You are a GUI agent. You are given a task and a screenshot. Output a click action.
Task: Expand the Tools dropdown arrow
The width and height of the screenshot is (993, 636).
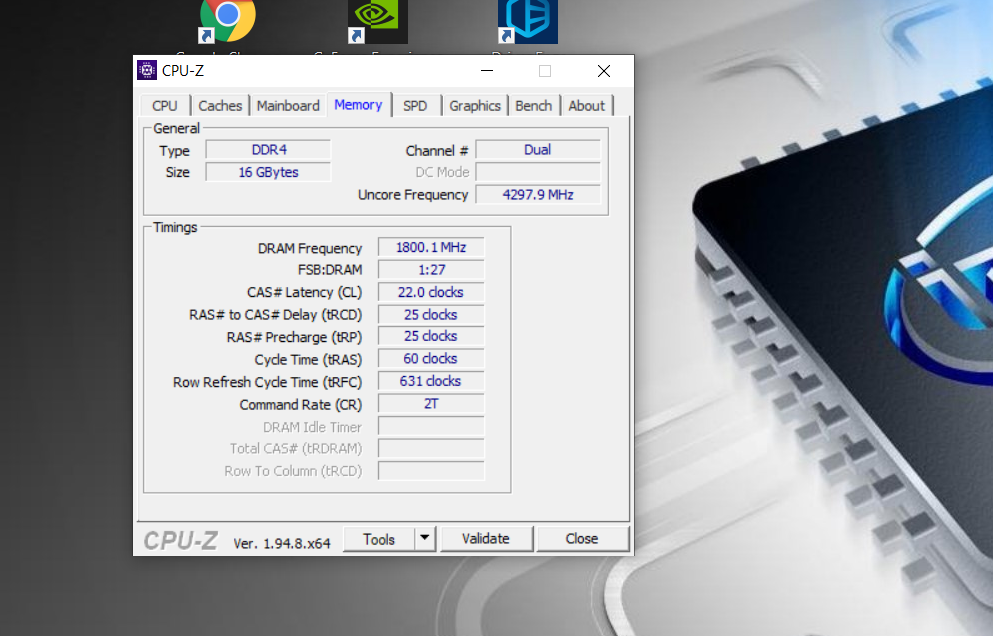pos(425,538)
